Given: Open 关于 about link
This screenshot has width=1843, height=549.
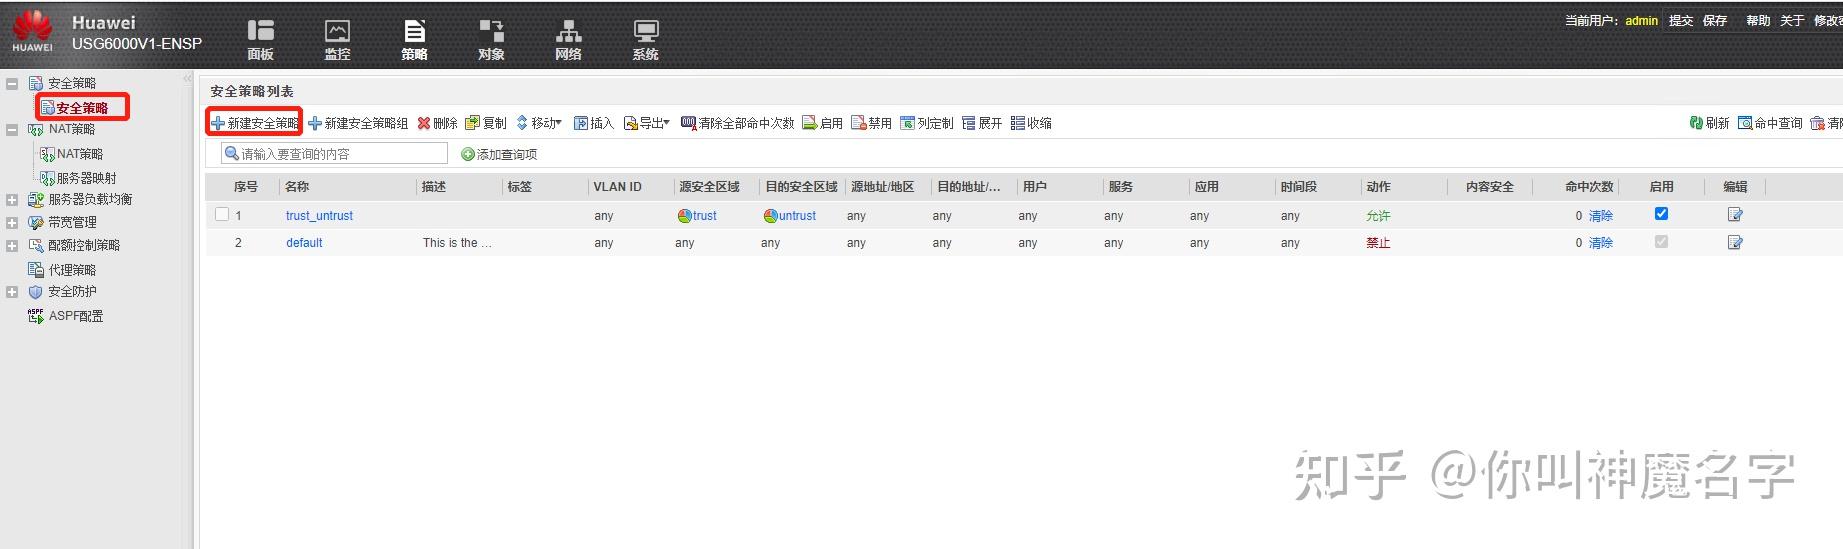Looking at the screenshot, I should coord(1792,20).
